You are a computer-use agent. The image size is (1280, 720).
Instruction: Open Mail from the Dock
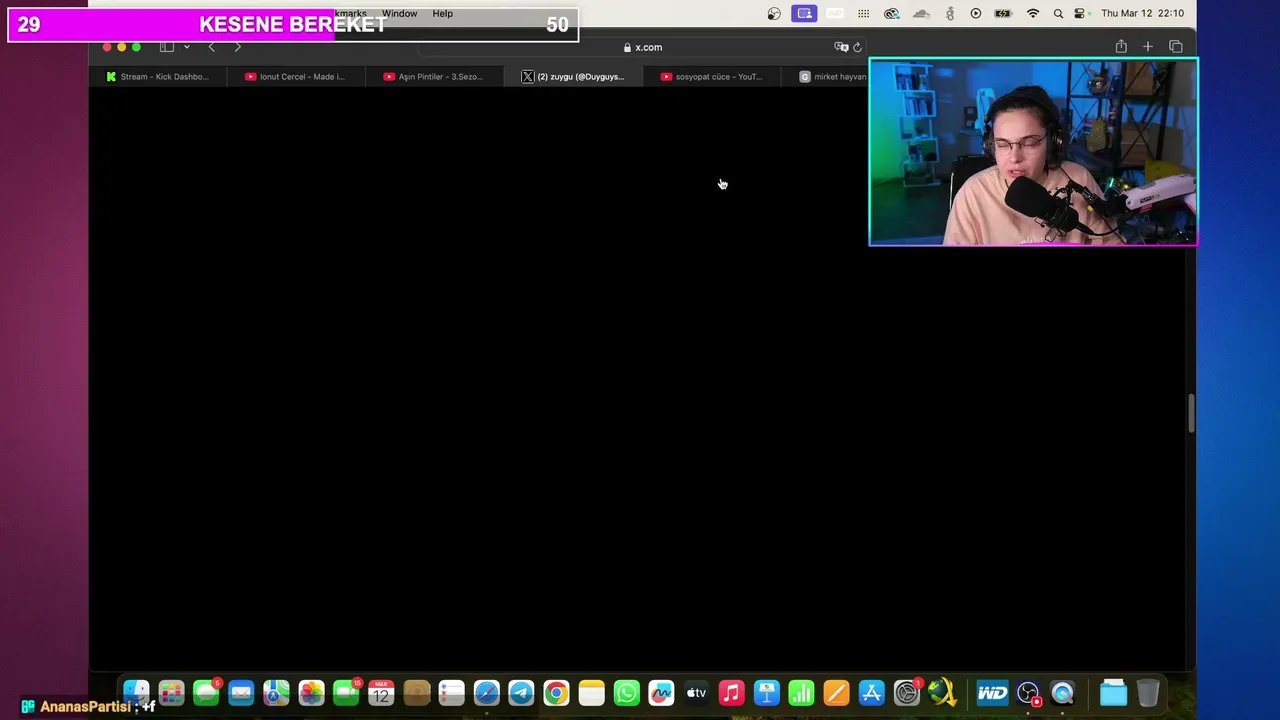coord(241,692)
